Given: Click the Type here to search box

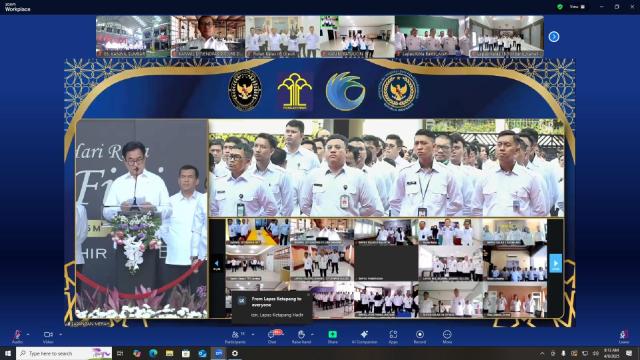Looking at the screenshot, I should click(64, 353).
